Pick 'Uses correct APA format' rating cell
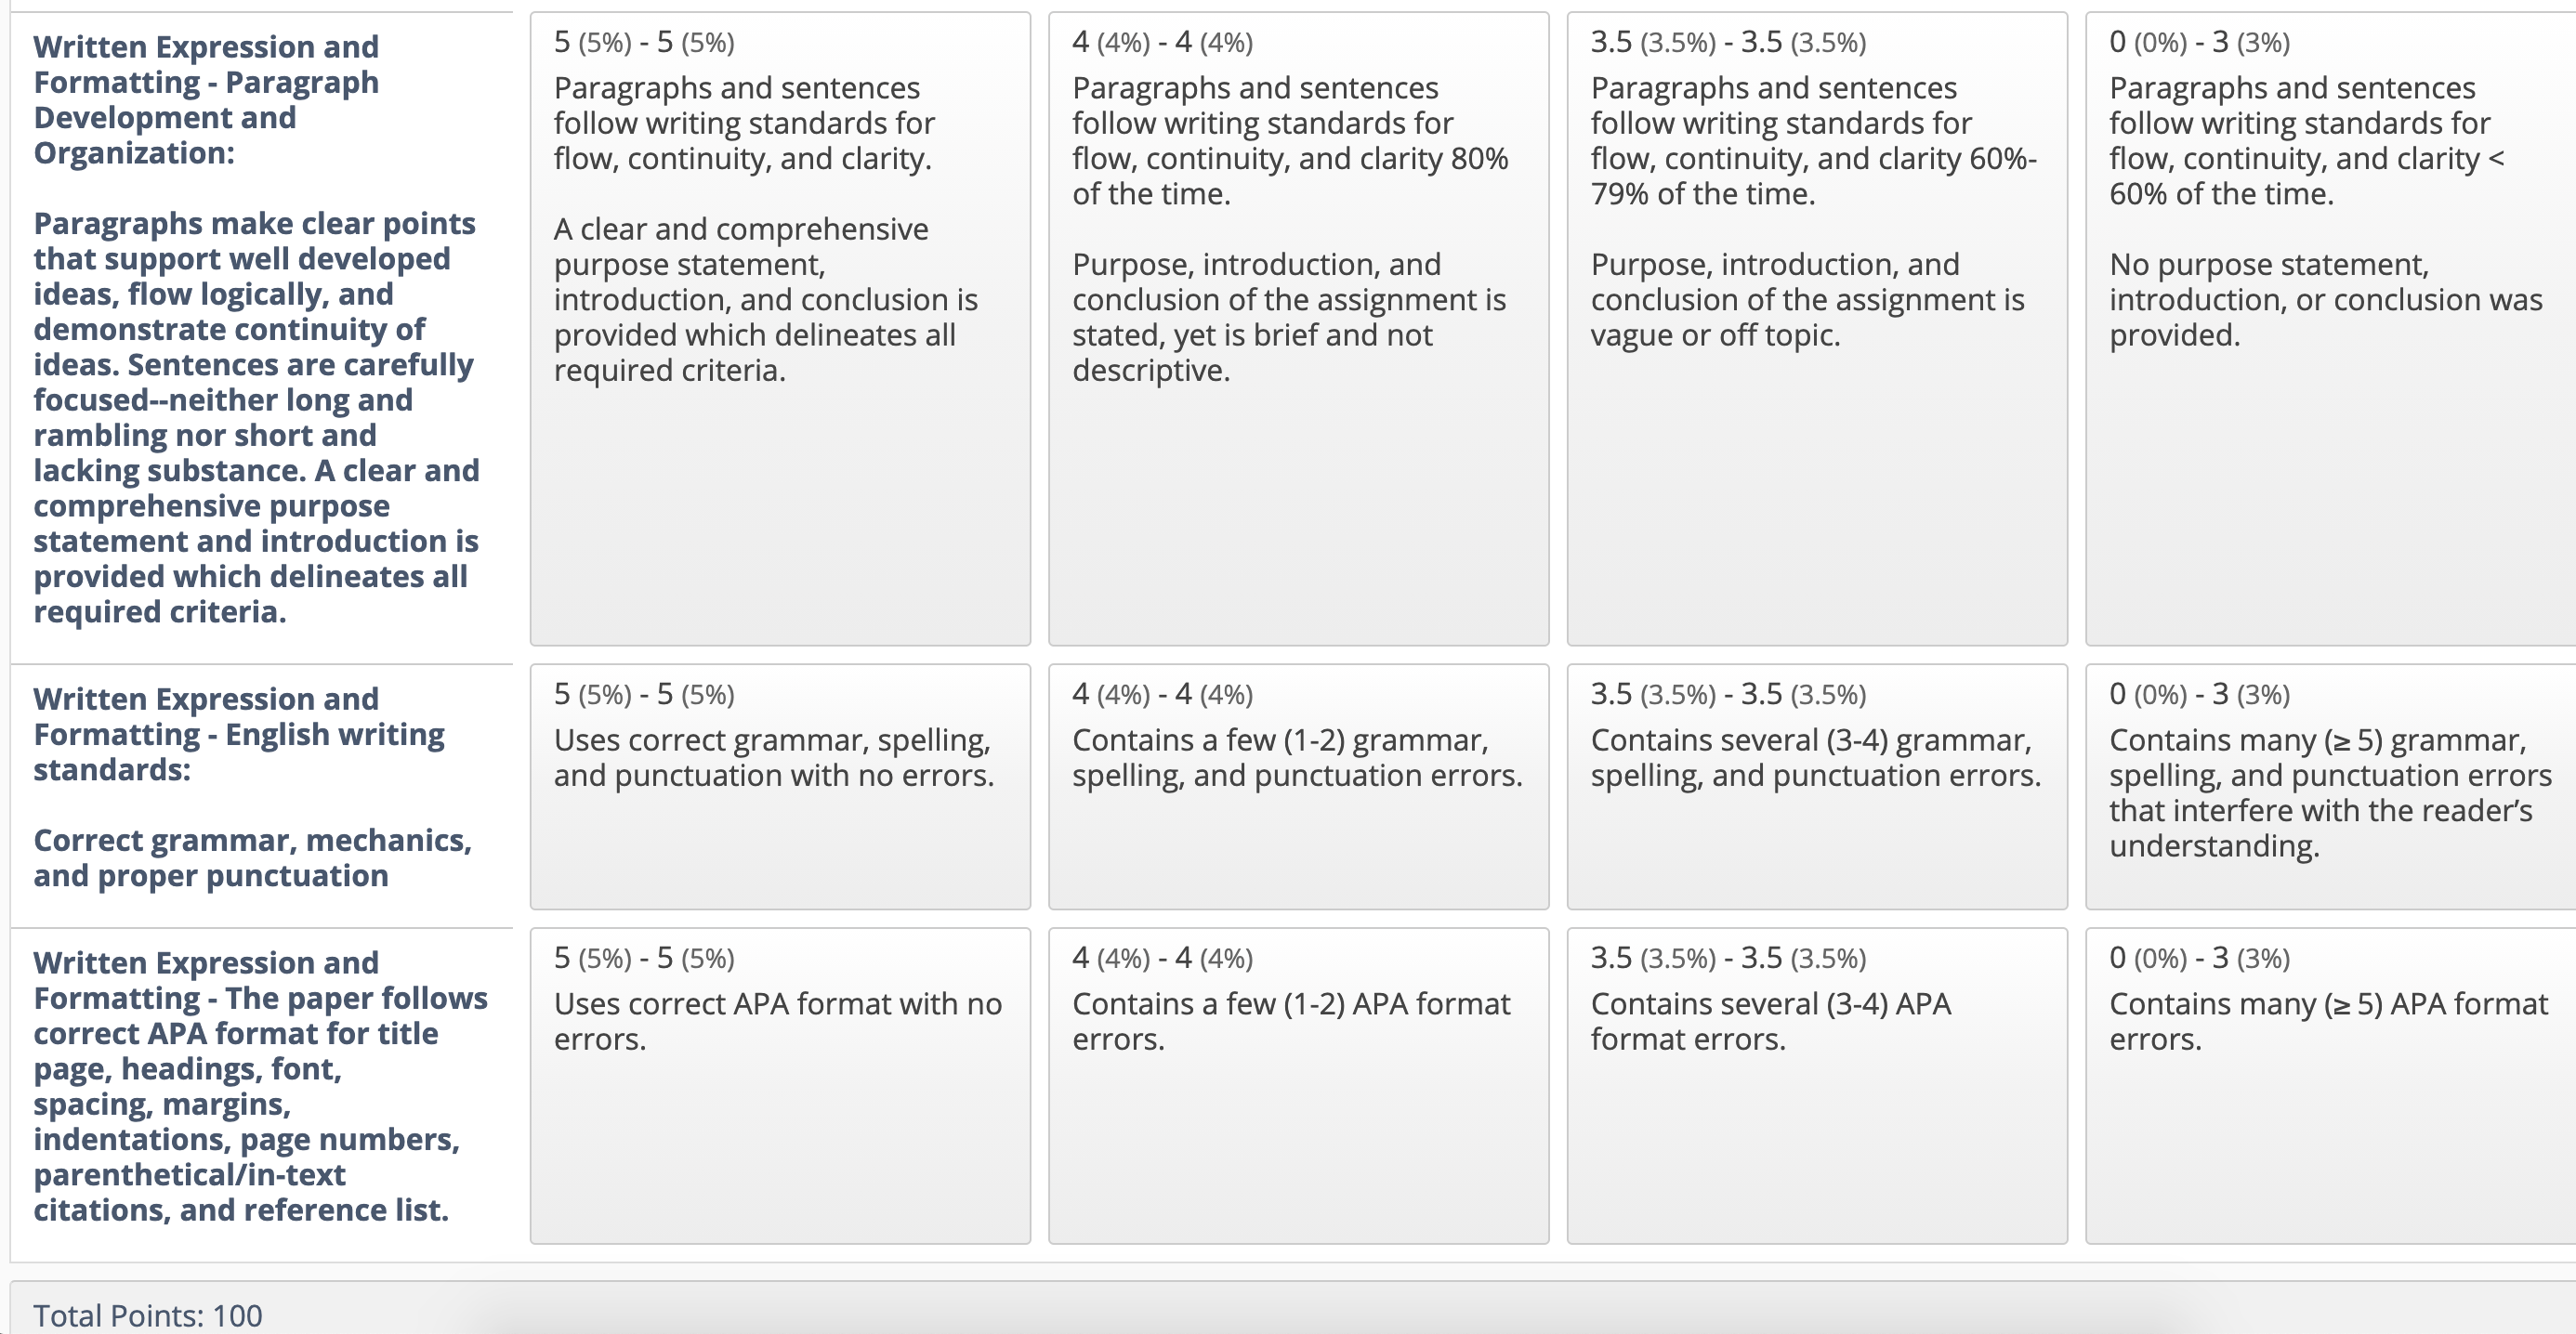 click(x=780, y=1086)
